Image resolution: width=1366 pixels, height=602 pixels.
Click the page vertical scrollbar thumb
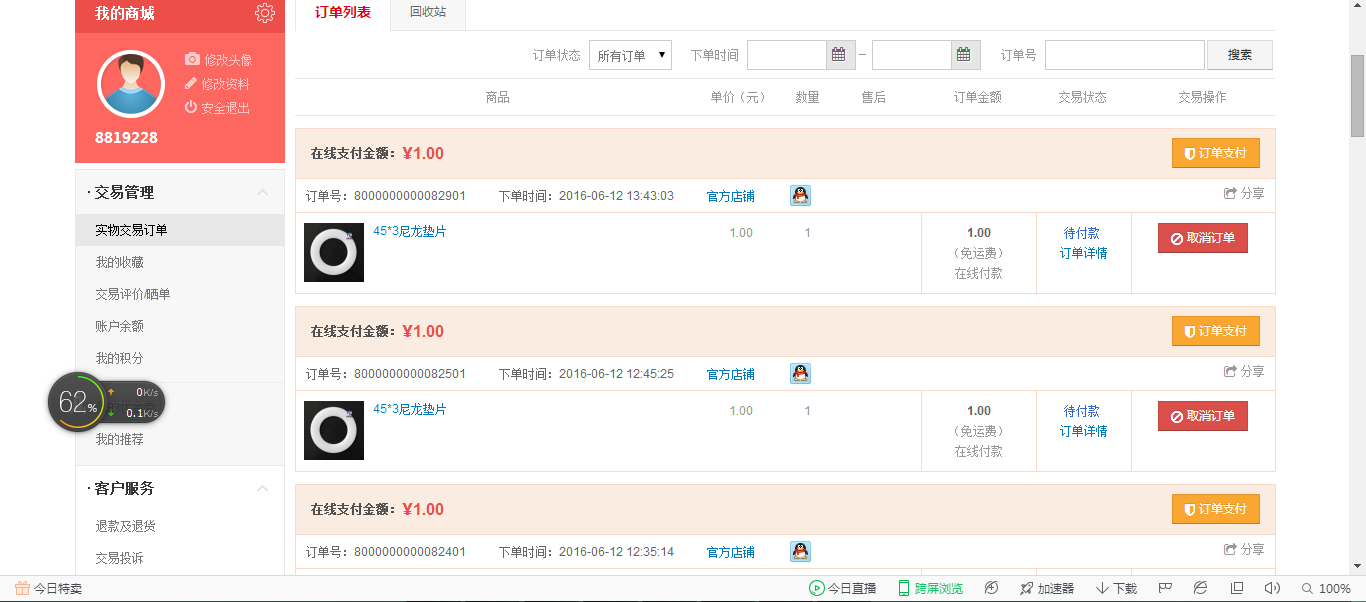(1358, 95)
